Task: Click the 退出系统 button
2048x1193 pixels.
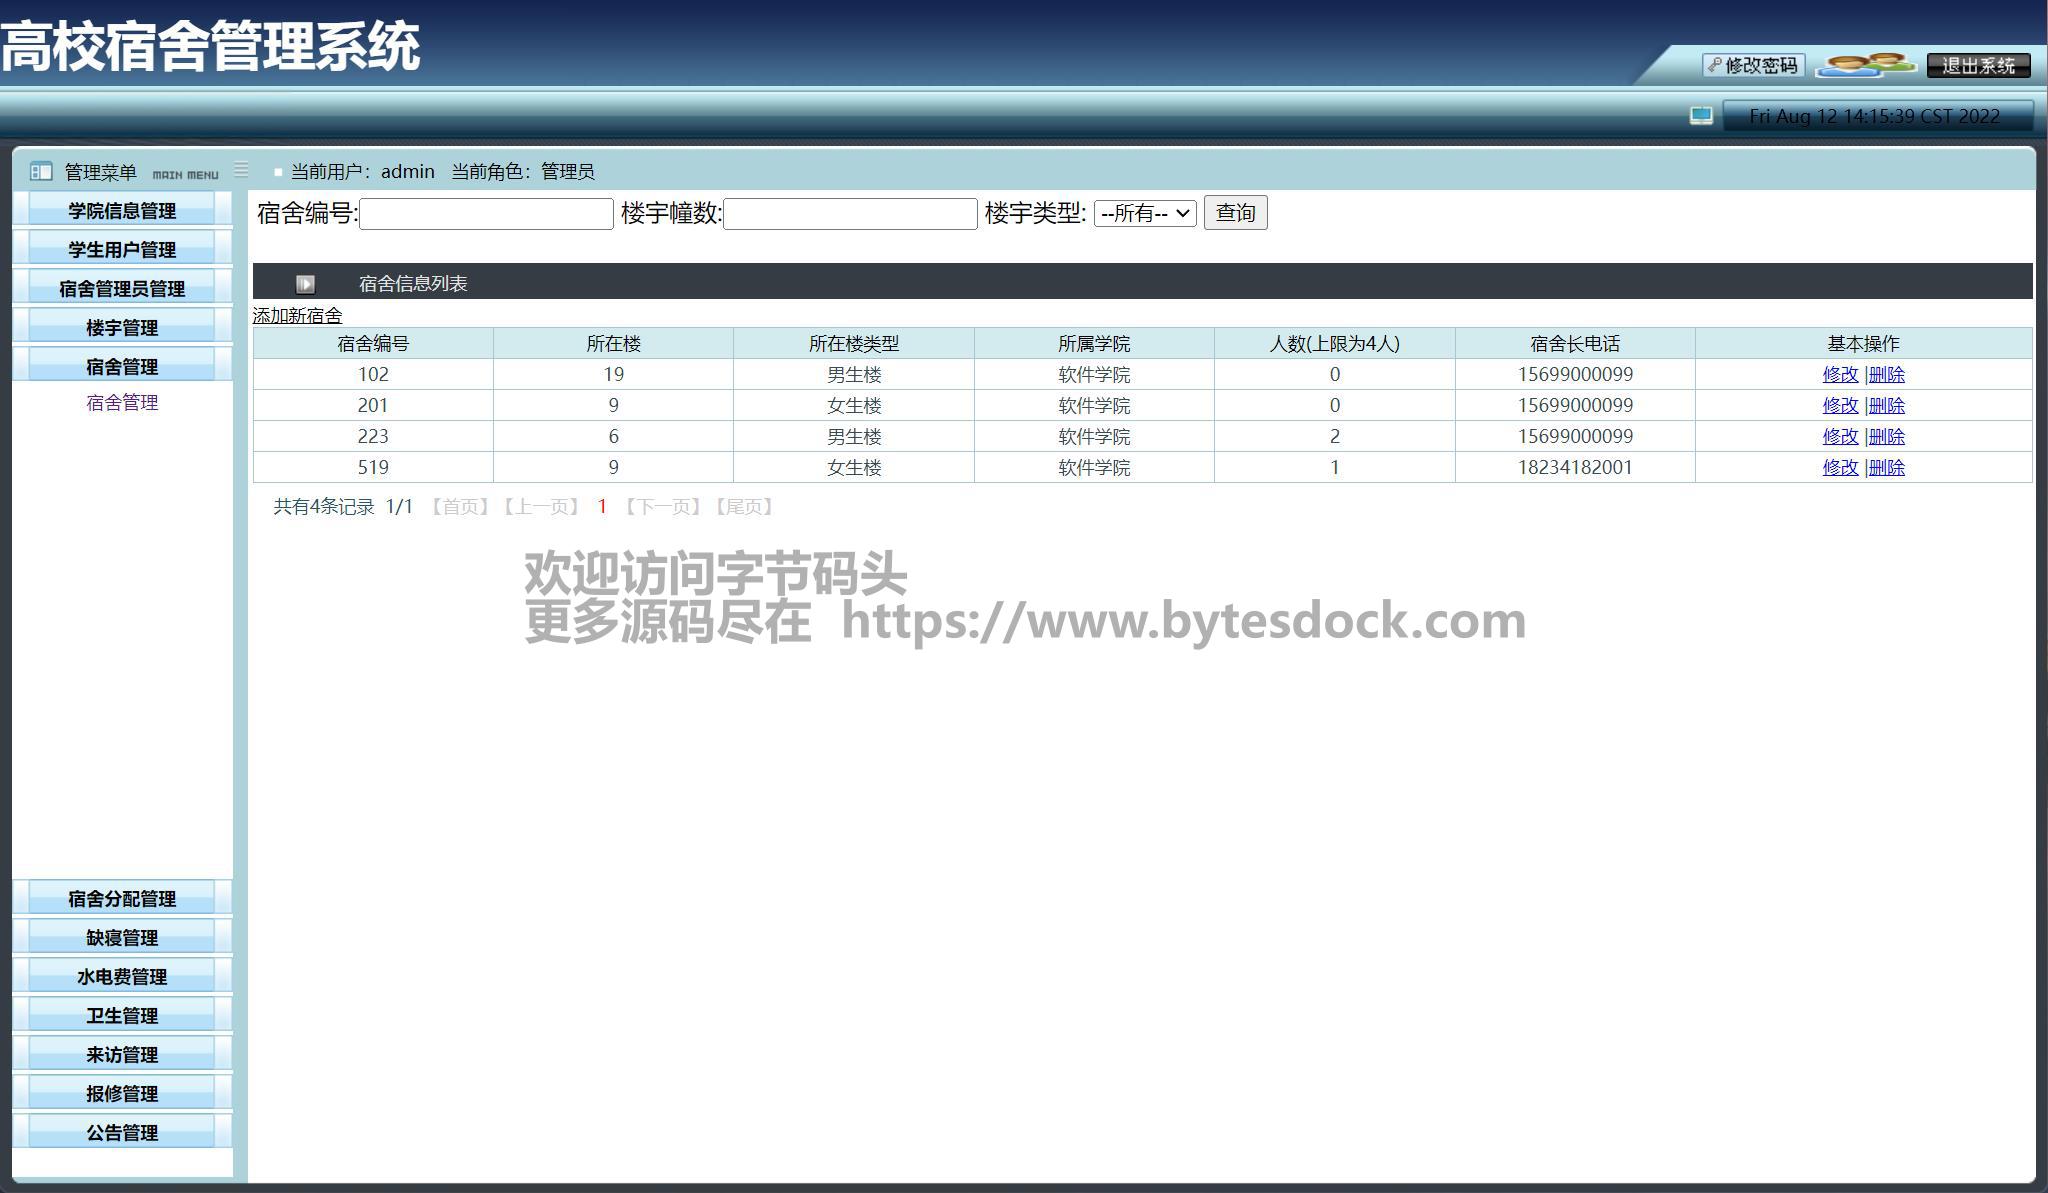Action: click(x=1977, y=66)
